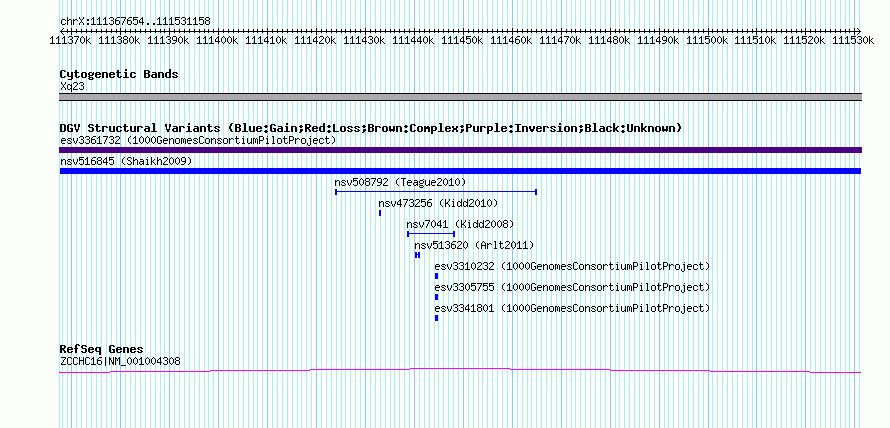
Task: Click ruler tick labeled 111420k
Action: point(315,40)
